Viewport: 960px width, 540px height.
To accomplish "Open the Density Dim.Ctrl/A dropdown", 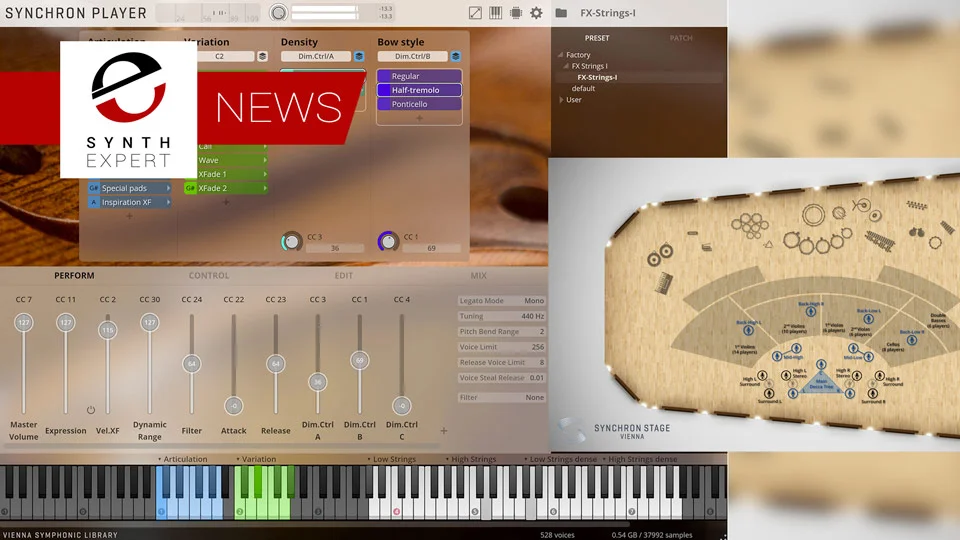I will [316, 56].
